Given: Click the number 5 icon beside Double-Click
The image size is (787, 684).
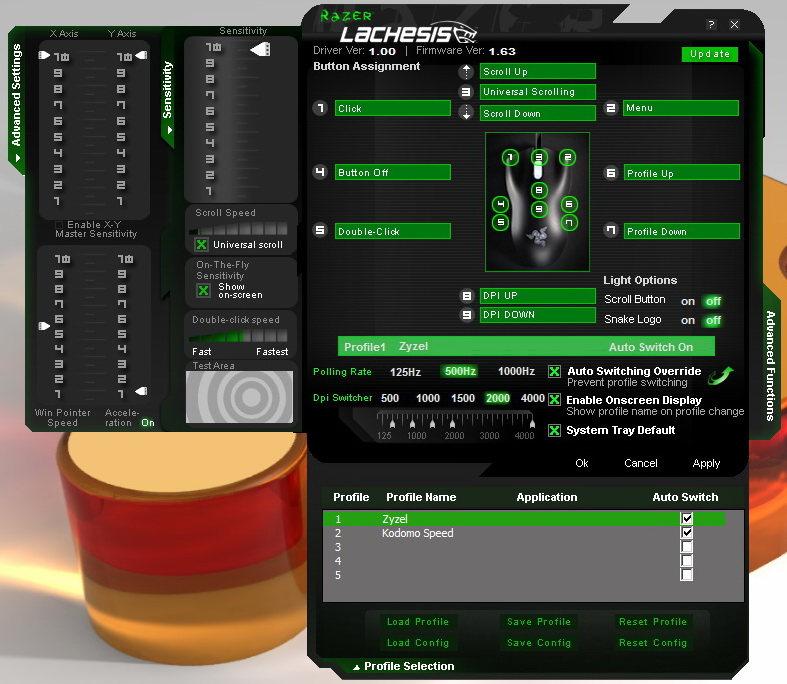Looking at the screenshot, I should (x=320, y=230).
